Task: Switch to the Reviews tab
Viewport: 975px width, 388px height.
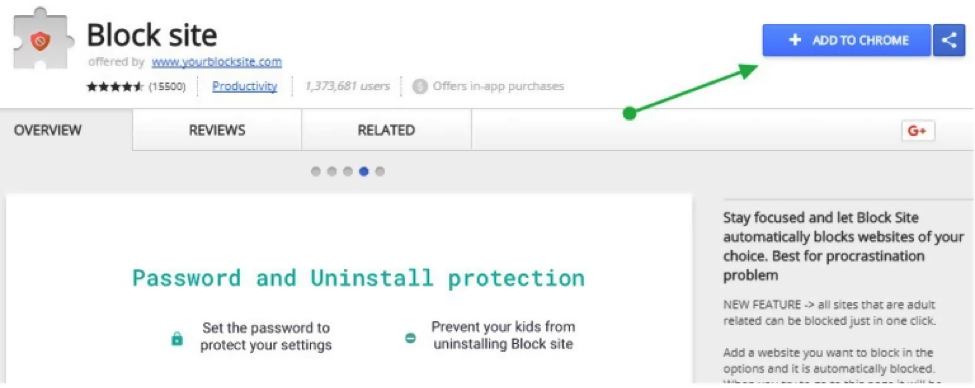Action: tap(217, 131)
